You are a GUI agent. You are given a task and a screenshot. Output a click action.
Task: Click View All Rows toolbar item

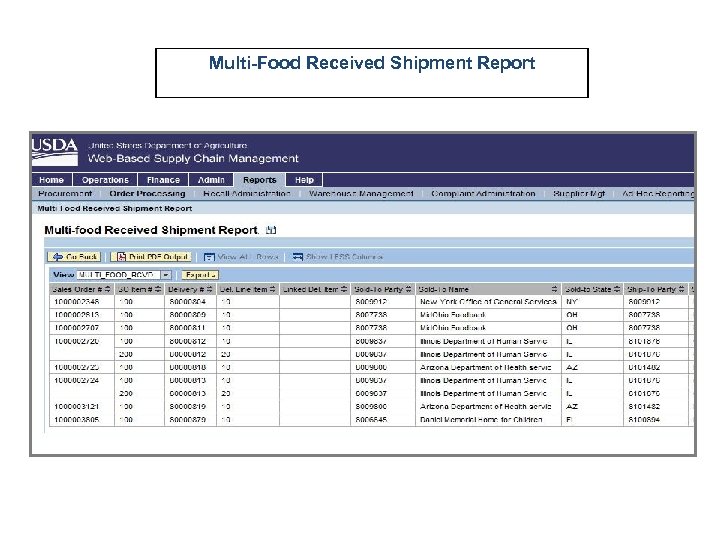point(241,257)
